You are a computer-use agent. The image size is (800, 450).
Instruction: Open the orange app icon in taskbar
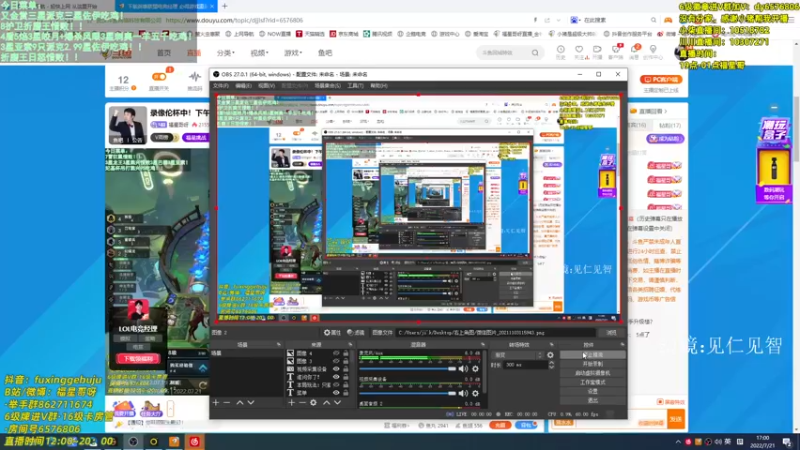(174, 442)
